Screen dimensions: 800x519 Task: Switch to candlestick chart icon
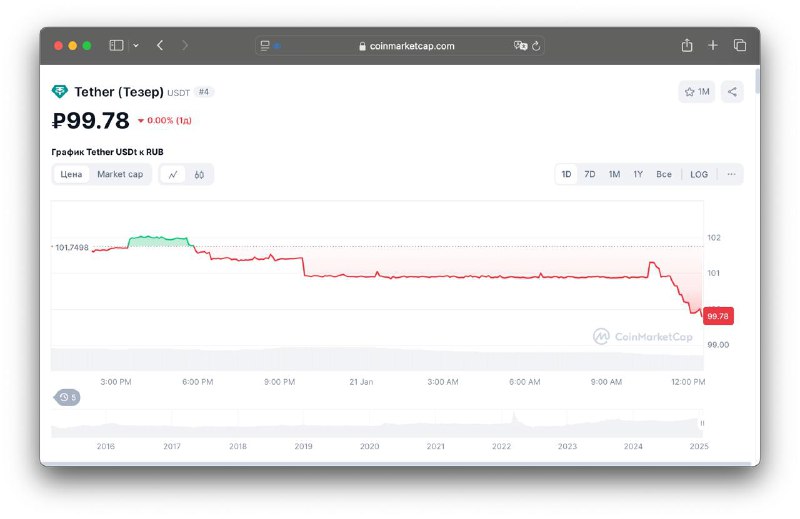tap(199, 175)
